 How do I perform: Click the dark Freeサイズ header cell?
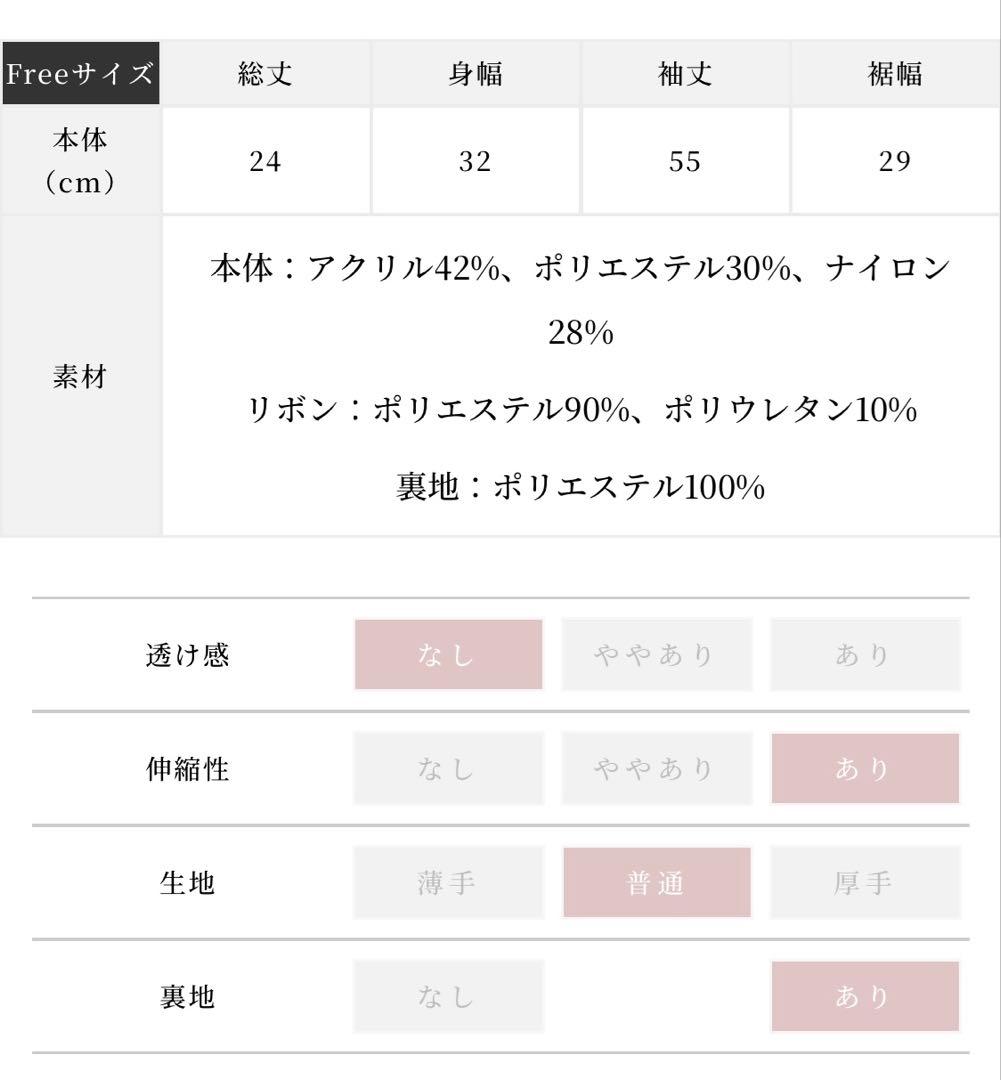coord(80,74)
